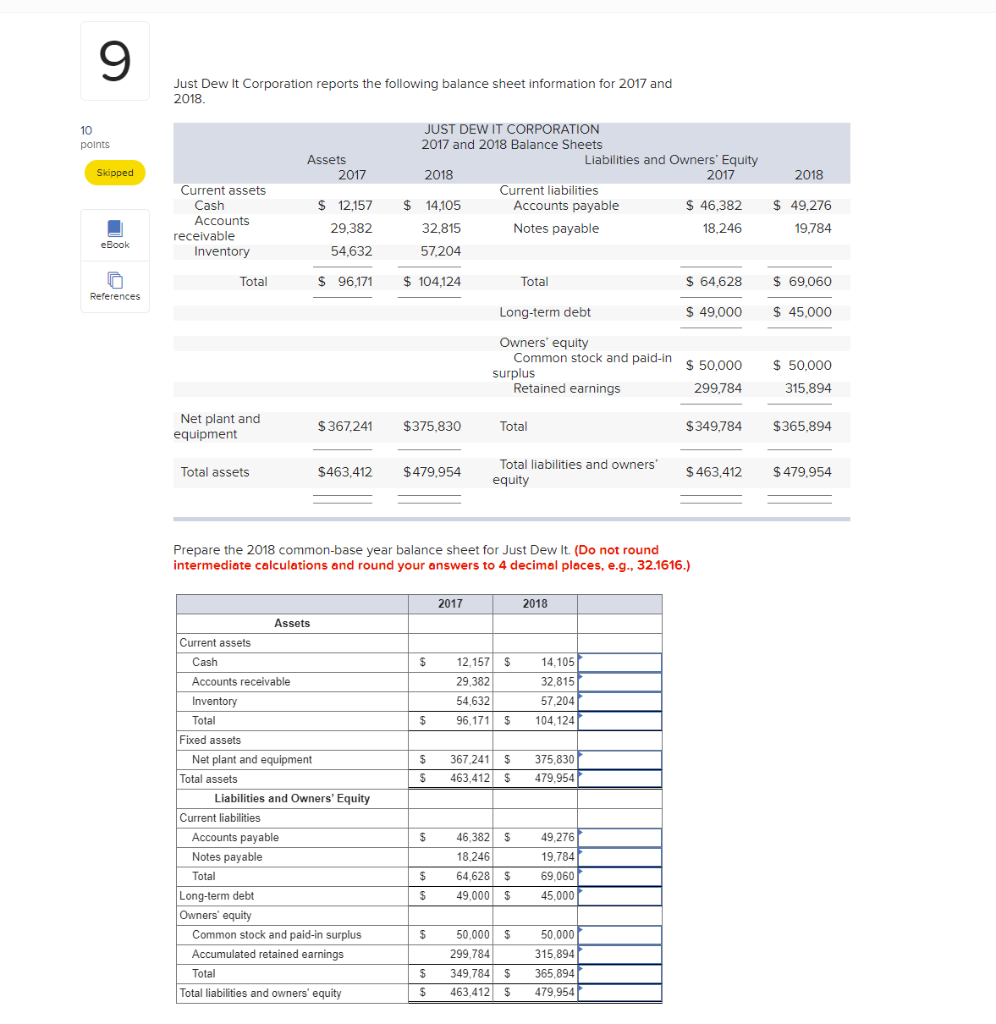Click the 2018 answer field for Cash
Image resolution: width=996 pixels, height=1024 pixels.
(620, 662)
